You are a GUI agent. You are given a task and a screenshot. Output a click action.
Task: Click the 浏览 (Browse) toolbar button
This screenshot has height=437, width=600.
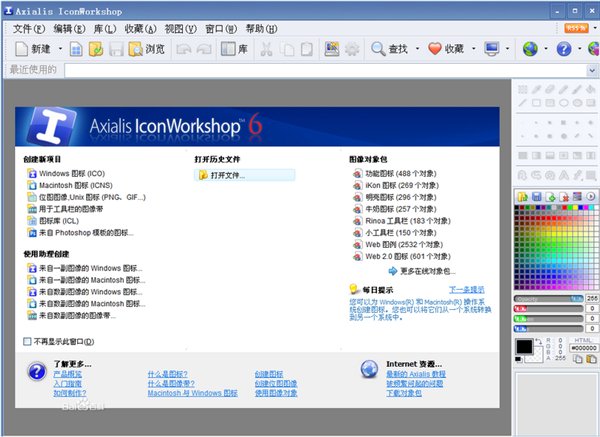tap(146, 48)
